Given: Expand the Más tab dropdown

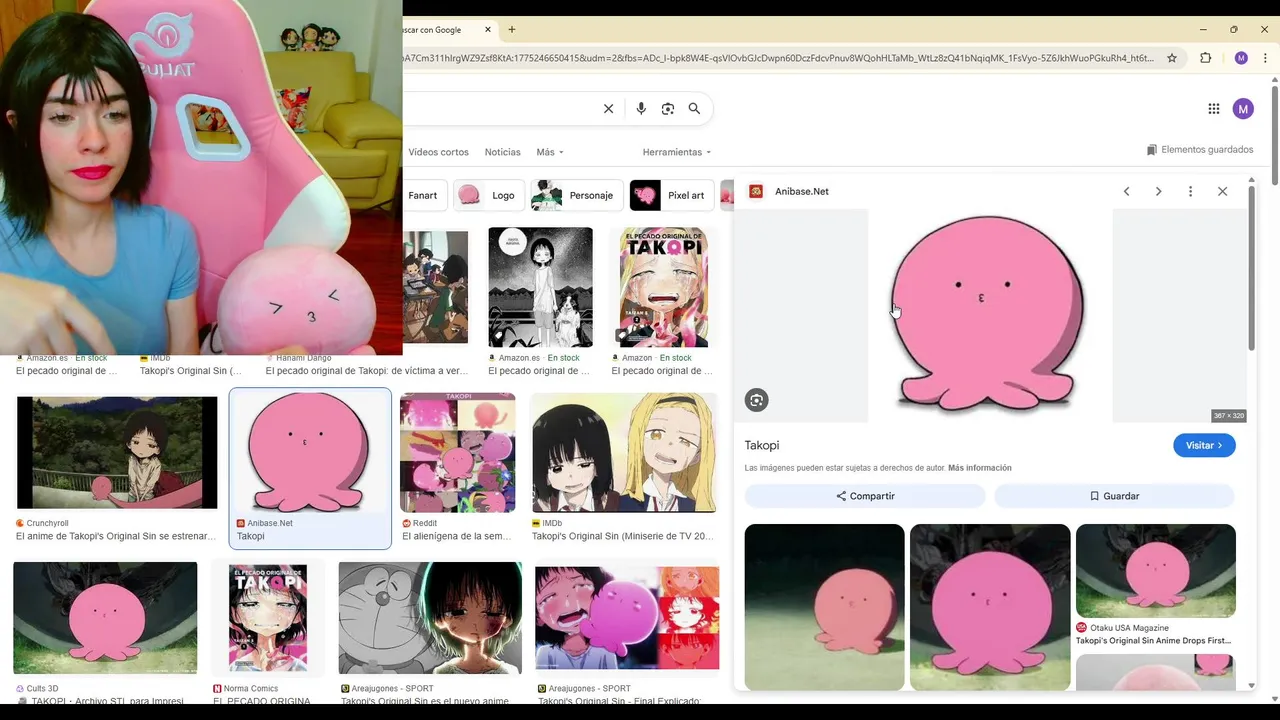Looking at the screenshot, I should pos(550,152).
